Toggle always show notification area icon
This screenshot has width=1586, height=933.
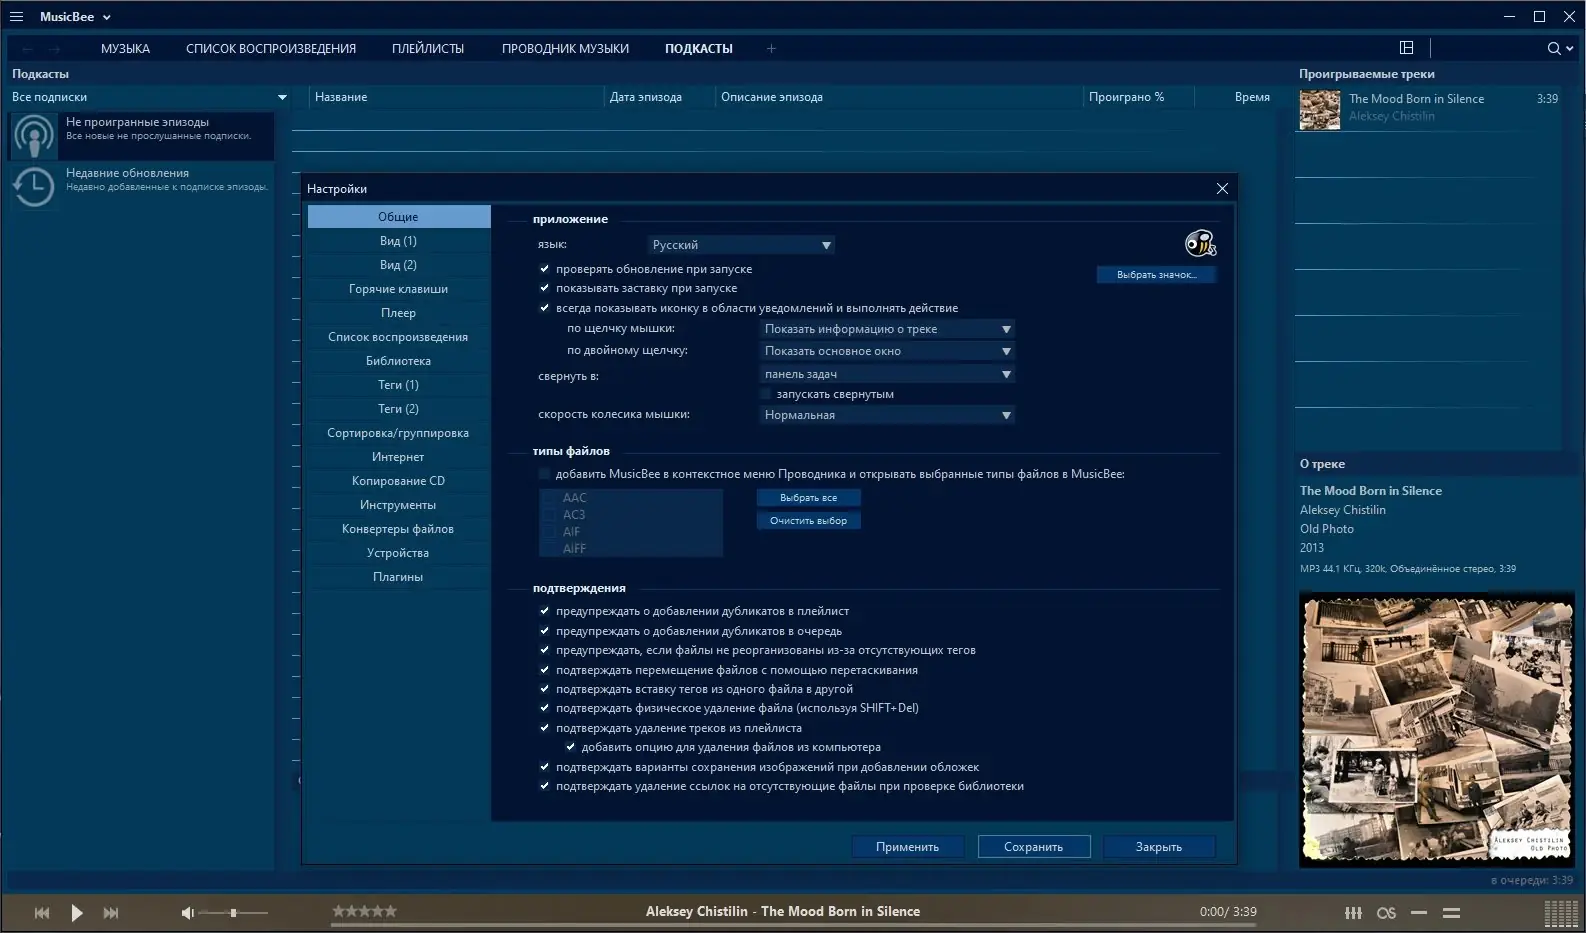[x=545, y=308]
